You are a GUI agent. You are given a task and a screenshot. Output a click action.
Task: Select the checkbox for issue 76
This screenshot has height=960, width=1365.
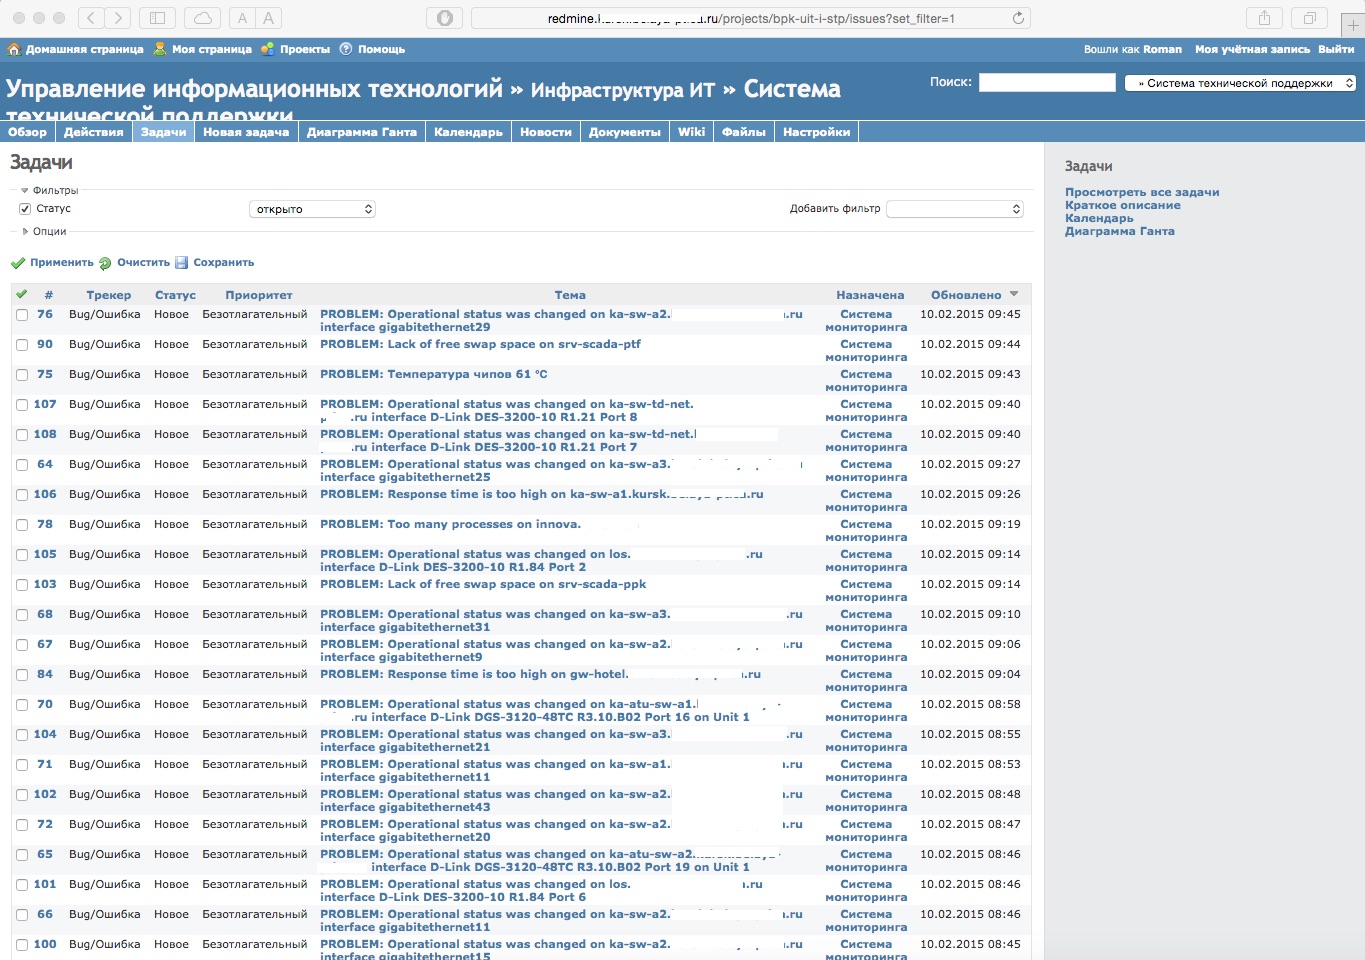pos(22,315)
